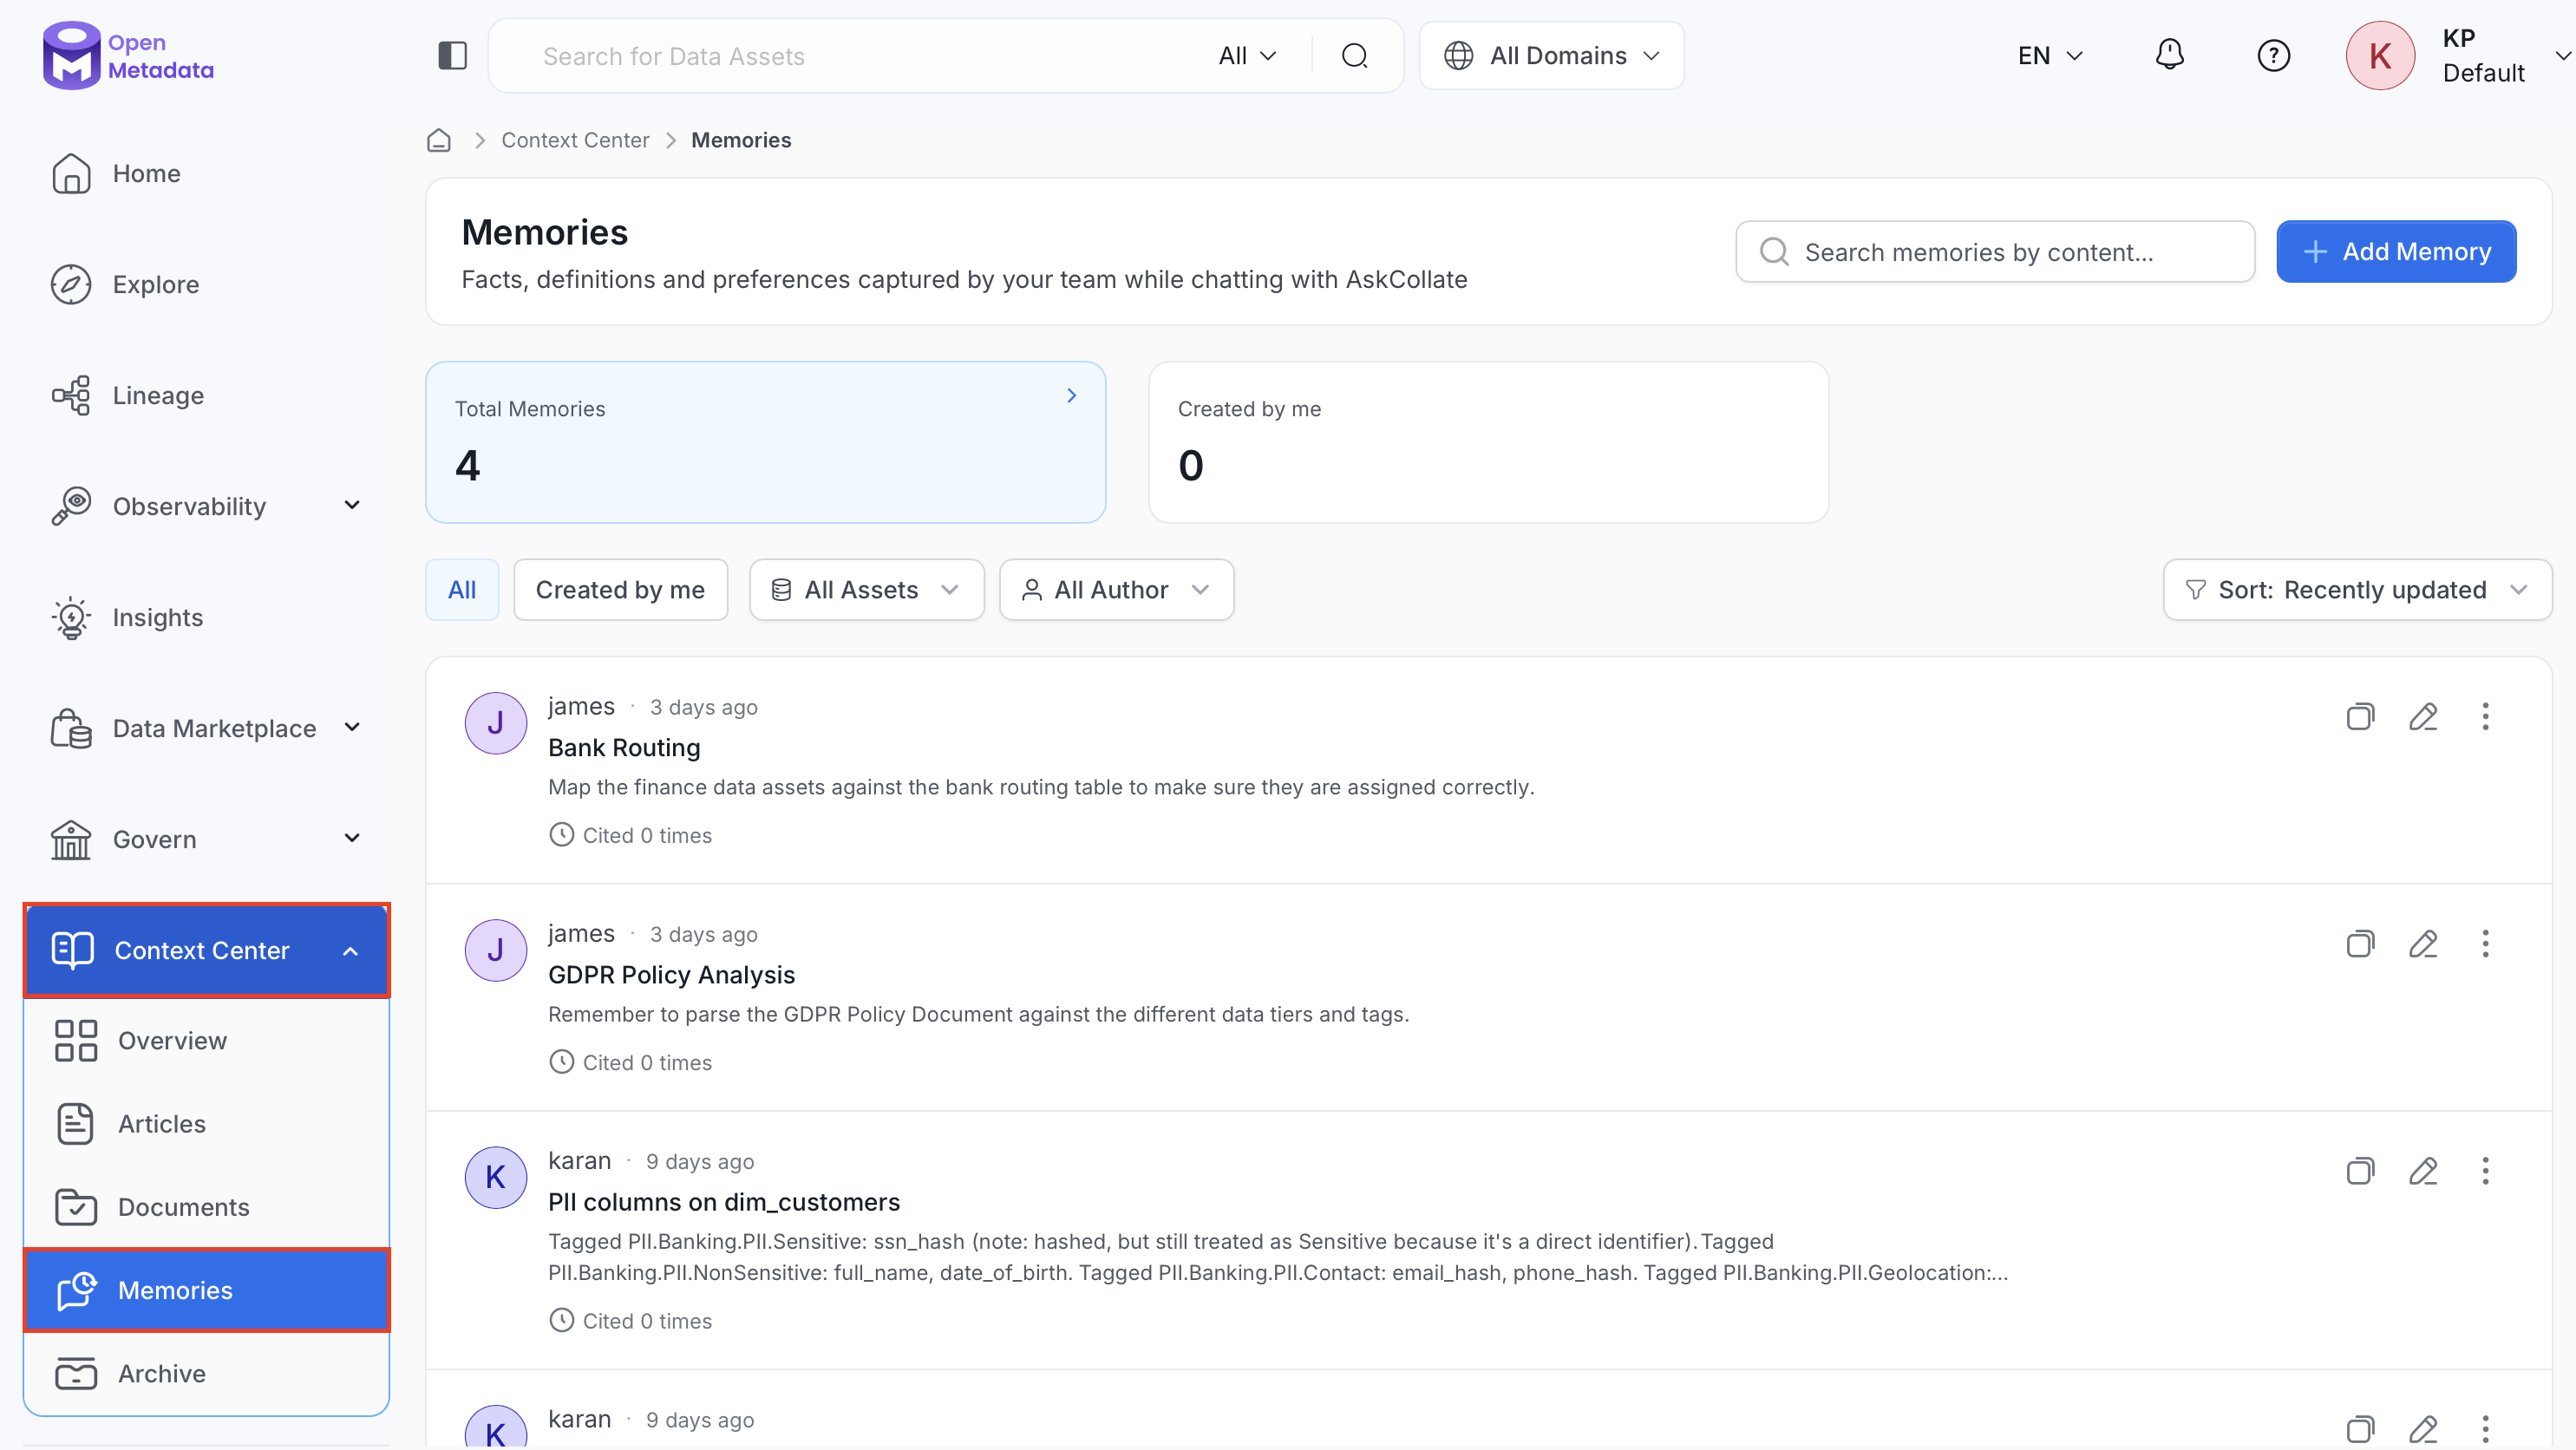Edit the Bank Routing memory

(x=2422, y=717)
